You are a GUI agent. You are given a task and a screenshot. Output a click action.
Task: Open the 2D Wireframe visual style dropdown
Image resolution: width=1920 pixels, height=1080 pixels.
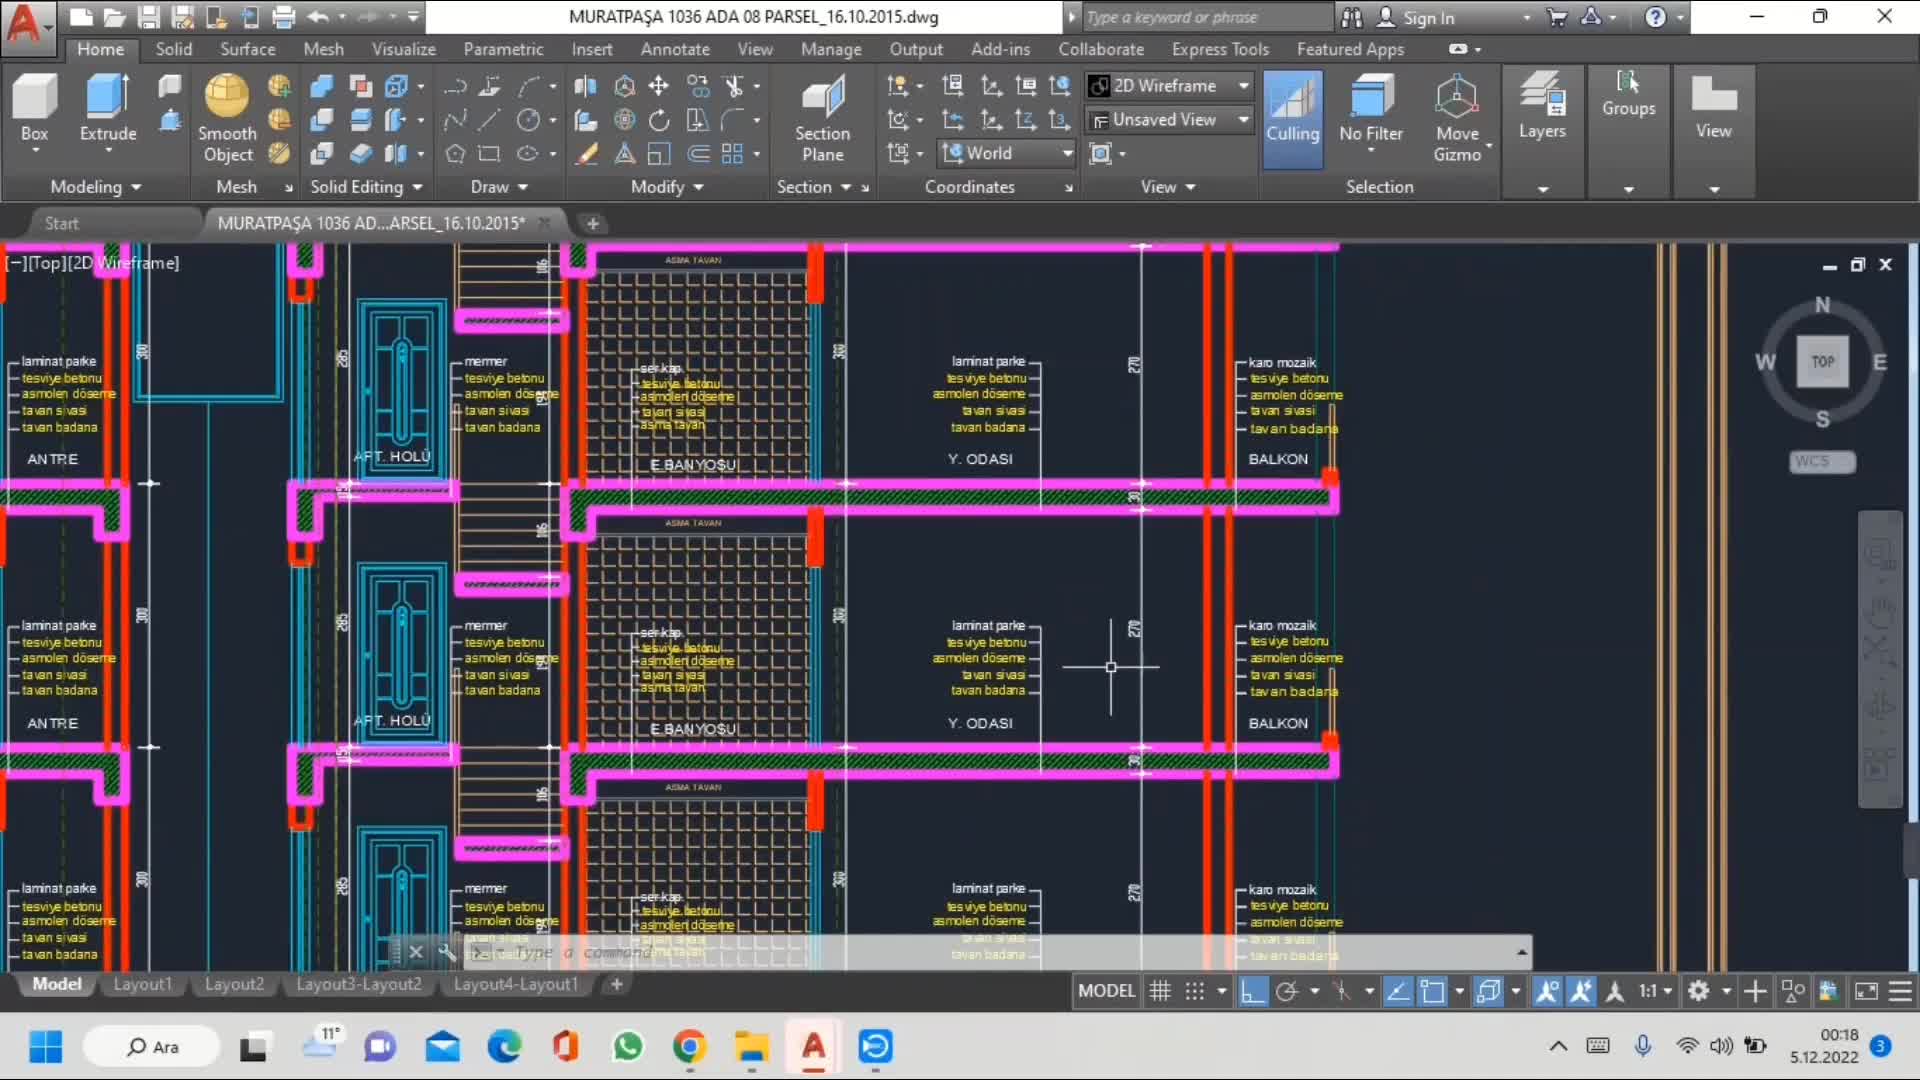pyautogui.click(x=1170, y=86)
